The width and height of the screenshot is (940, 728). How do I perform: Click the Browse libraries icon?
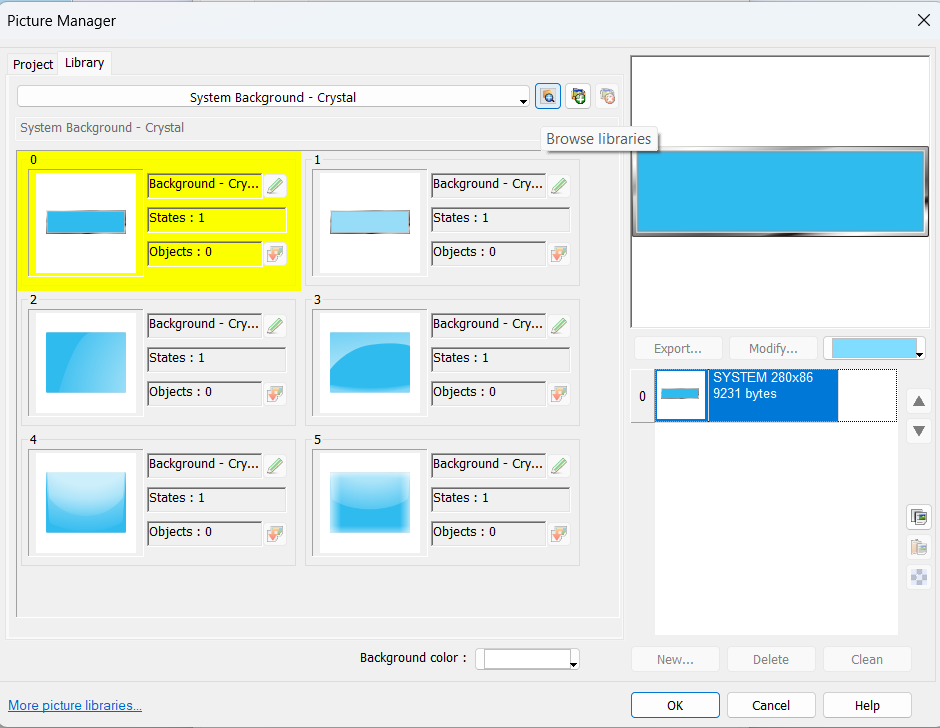tap(548, 96)
